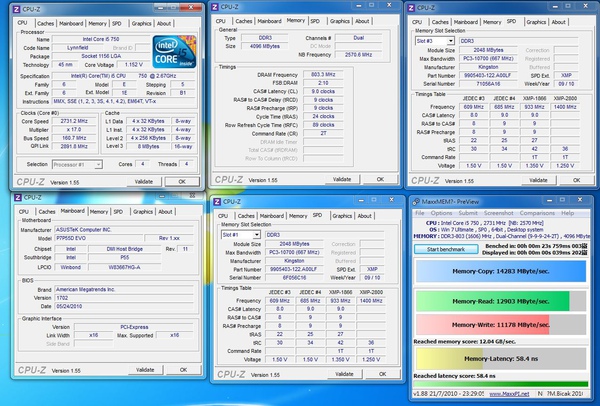Open Slot #1 memory slot dropdown

[256, 235]
